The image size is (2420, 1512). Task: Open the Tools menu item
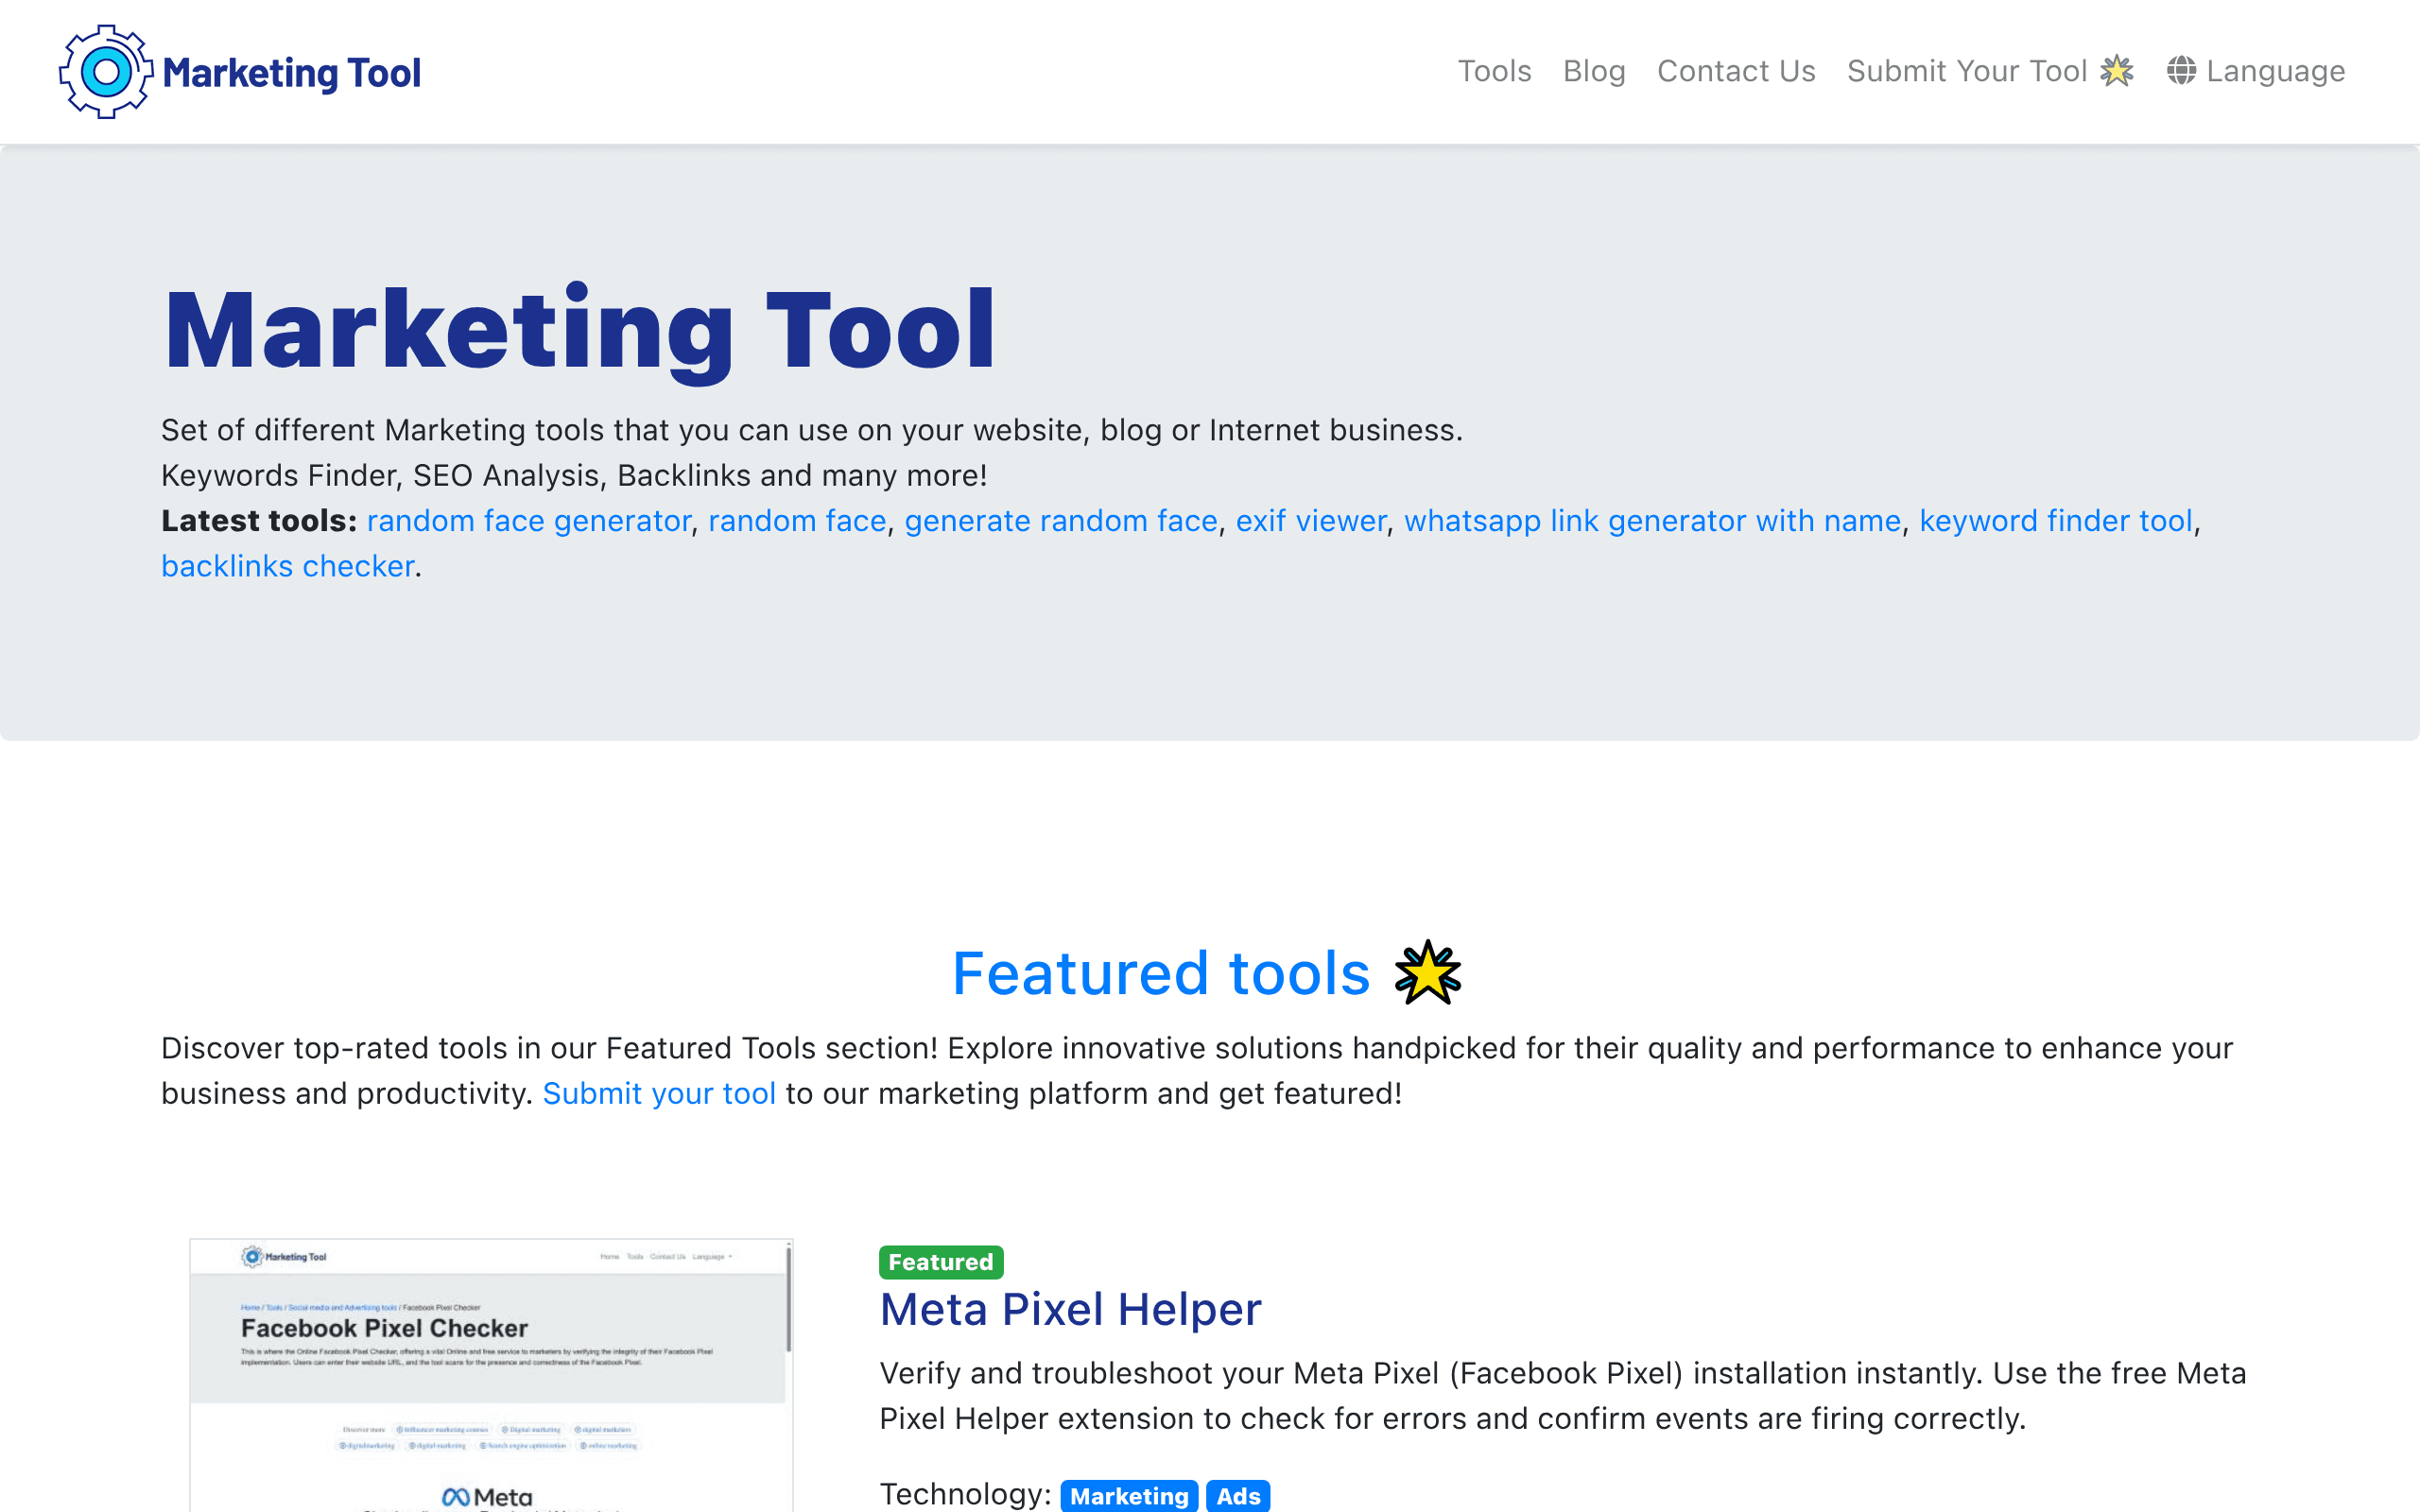pyautogui.click(x=1494, y=71)
